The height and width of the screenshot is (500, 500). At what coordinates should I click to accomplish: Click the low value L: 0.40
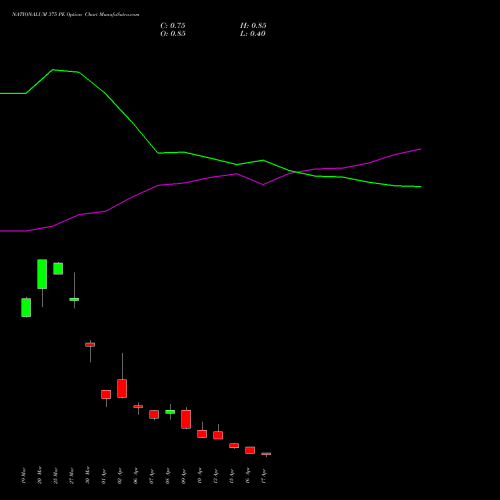click(x=253, y=34)
